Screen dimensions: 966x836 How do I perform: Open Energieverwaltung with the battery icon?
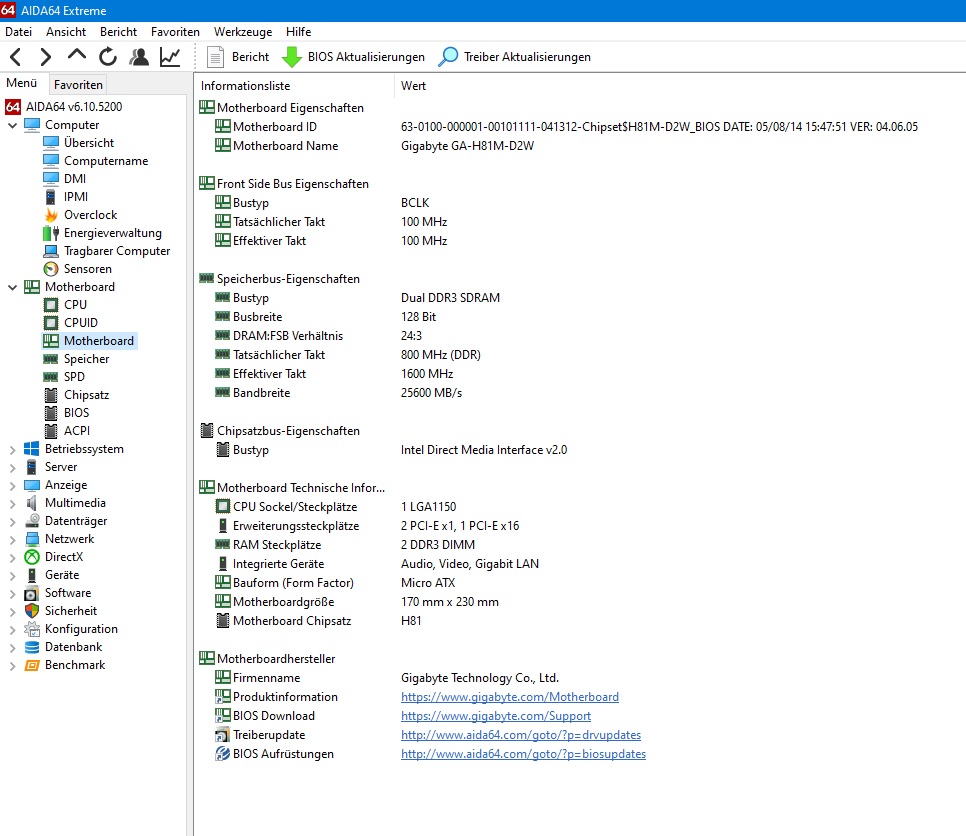click(103, 233)
